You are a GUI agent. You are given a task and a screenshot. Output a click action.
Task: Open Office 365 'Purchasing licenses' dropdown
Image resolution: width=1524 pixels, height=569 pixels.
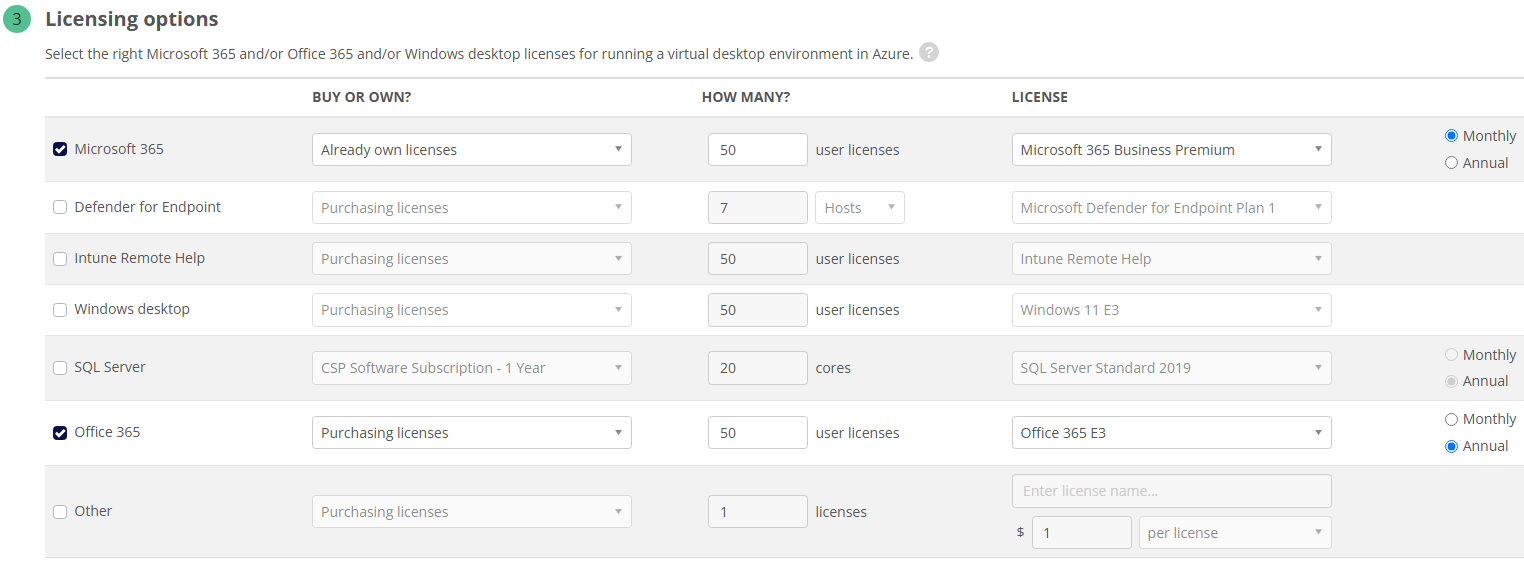tap(472, 432)
